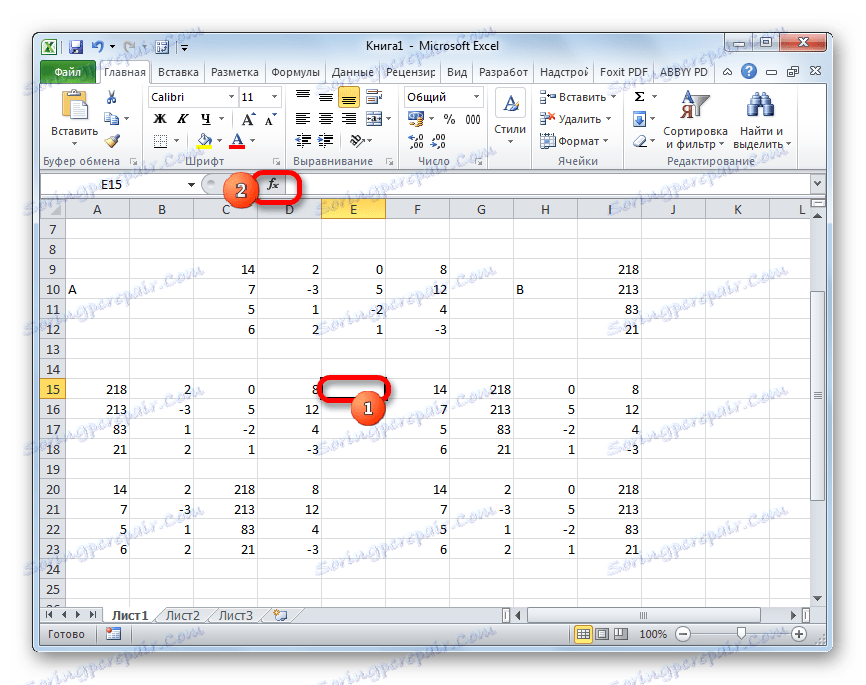Click the Copy icon in clipboard group

(112, 119)
